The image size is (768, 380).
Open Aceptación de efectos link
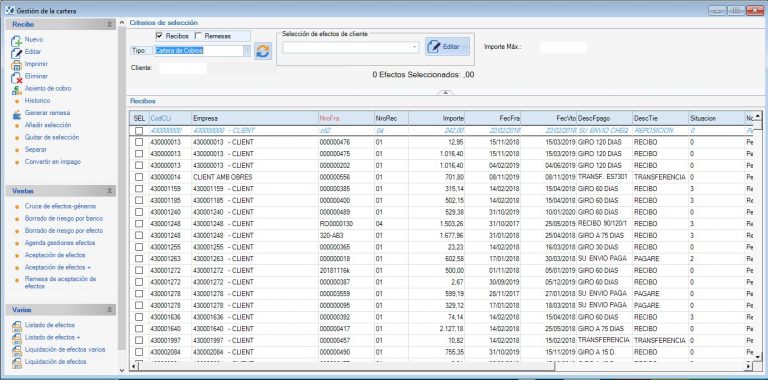point(55,255)
